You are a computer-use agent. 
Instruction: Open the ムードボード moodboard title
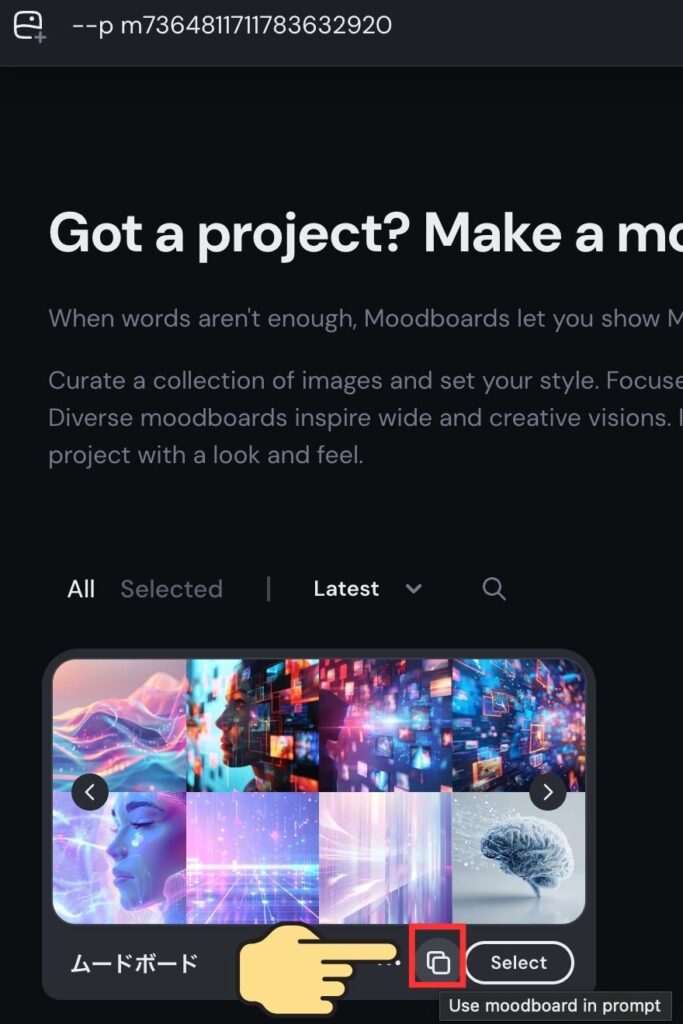tap(134, 963)
